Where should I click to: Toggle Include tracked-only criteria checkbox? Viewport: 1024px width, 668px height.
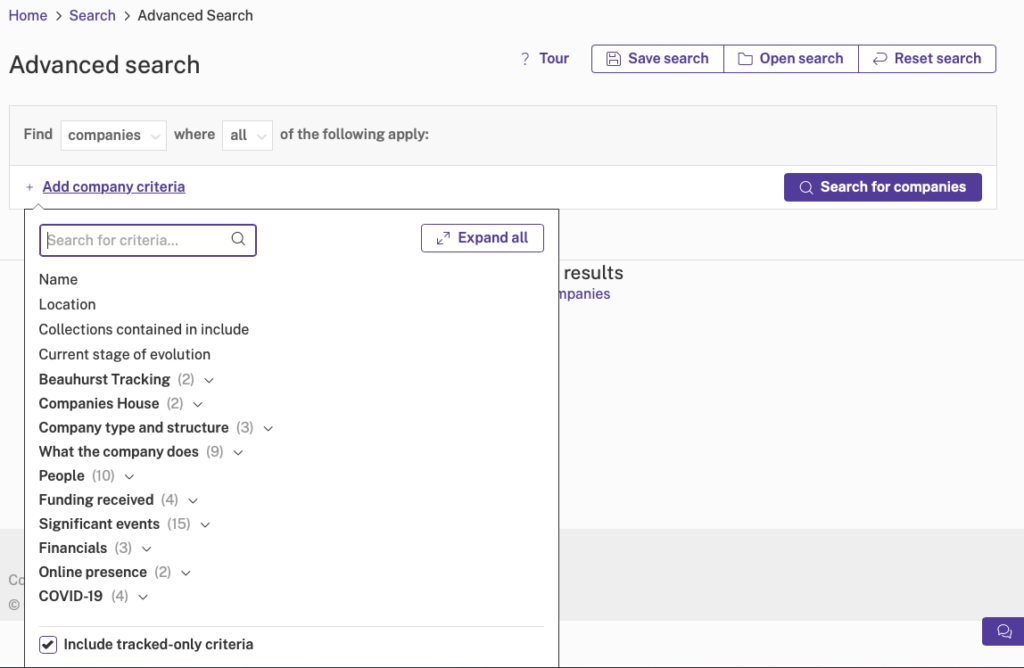(x=48, y=644)
